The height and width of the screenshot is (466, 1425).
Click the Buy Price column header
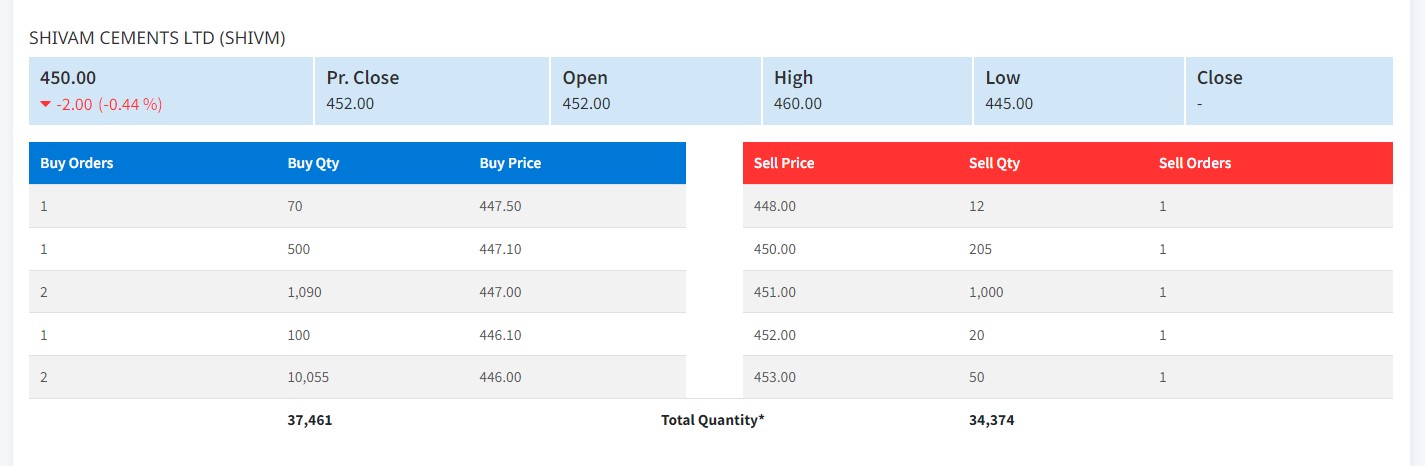510,163
